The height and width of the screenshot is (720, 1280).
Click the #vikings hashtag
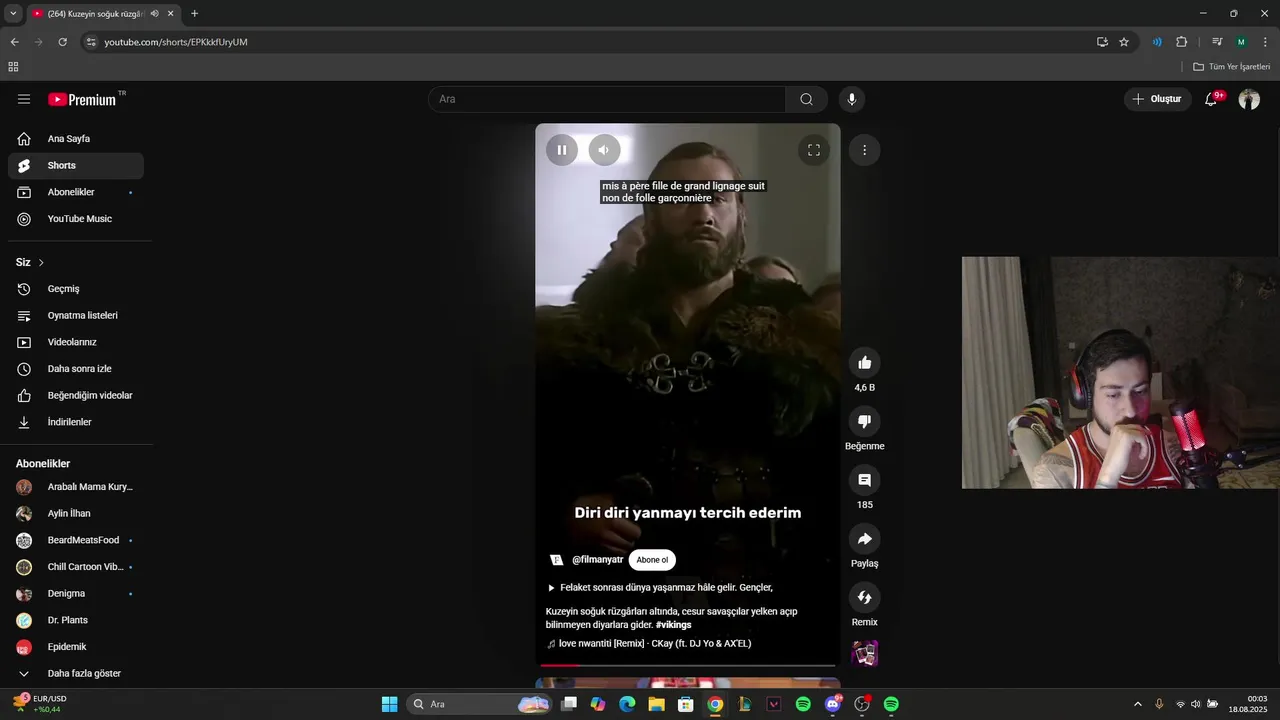[673, 625]
